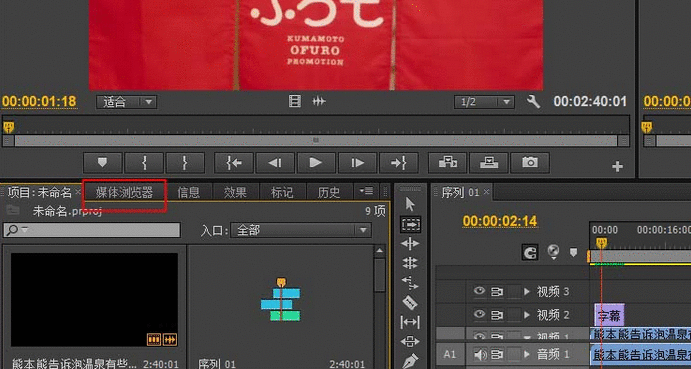The width and height of the screenshot is (691, 369).
Task: Step forward one frame
Action: tap(357, 163)
